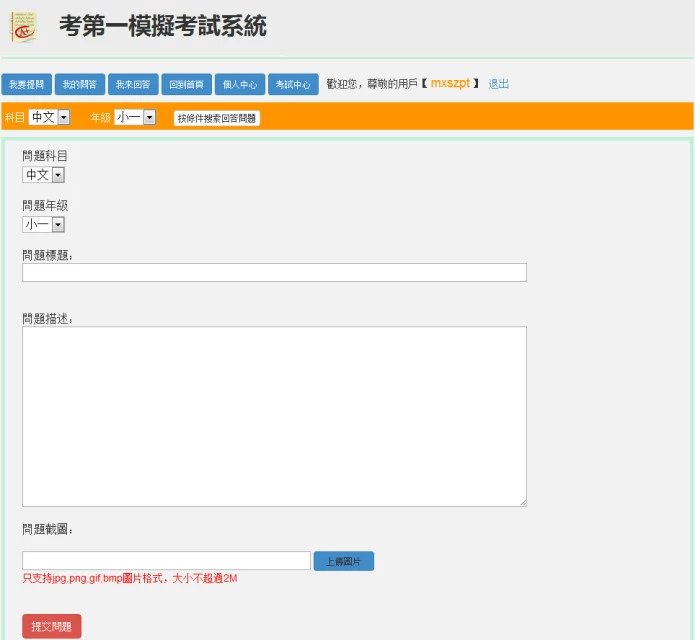Screen dimensions: 695x640
Task: Click the image file path field
Action: [166, 561]
